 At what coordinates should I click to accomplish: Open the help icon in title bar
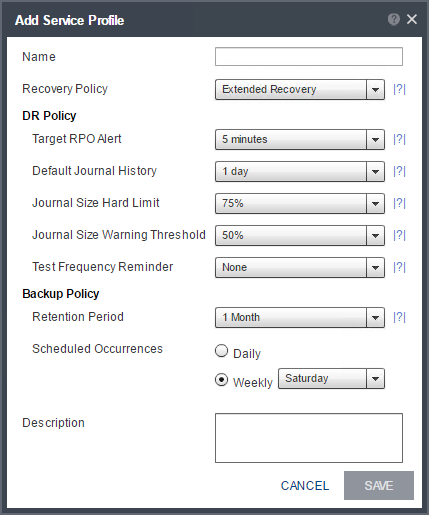pos(394,20)
